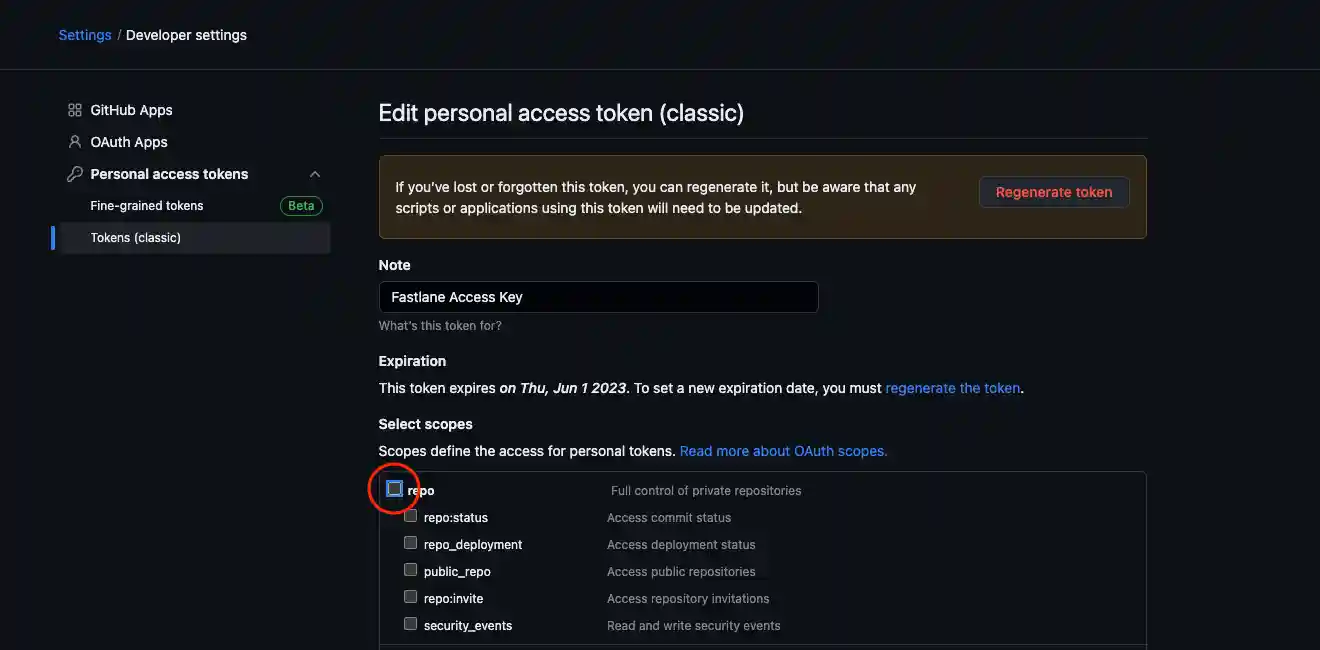Check the repo:status scope
The height and width of the screenshot is (650, 1320).
[x=410, y=515]
